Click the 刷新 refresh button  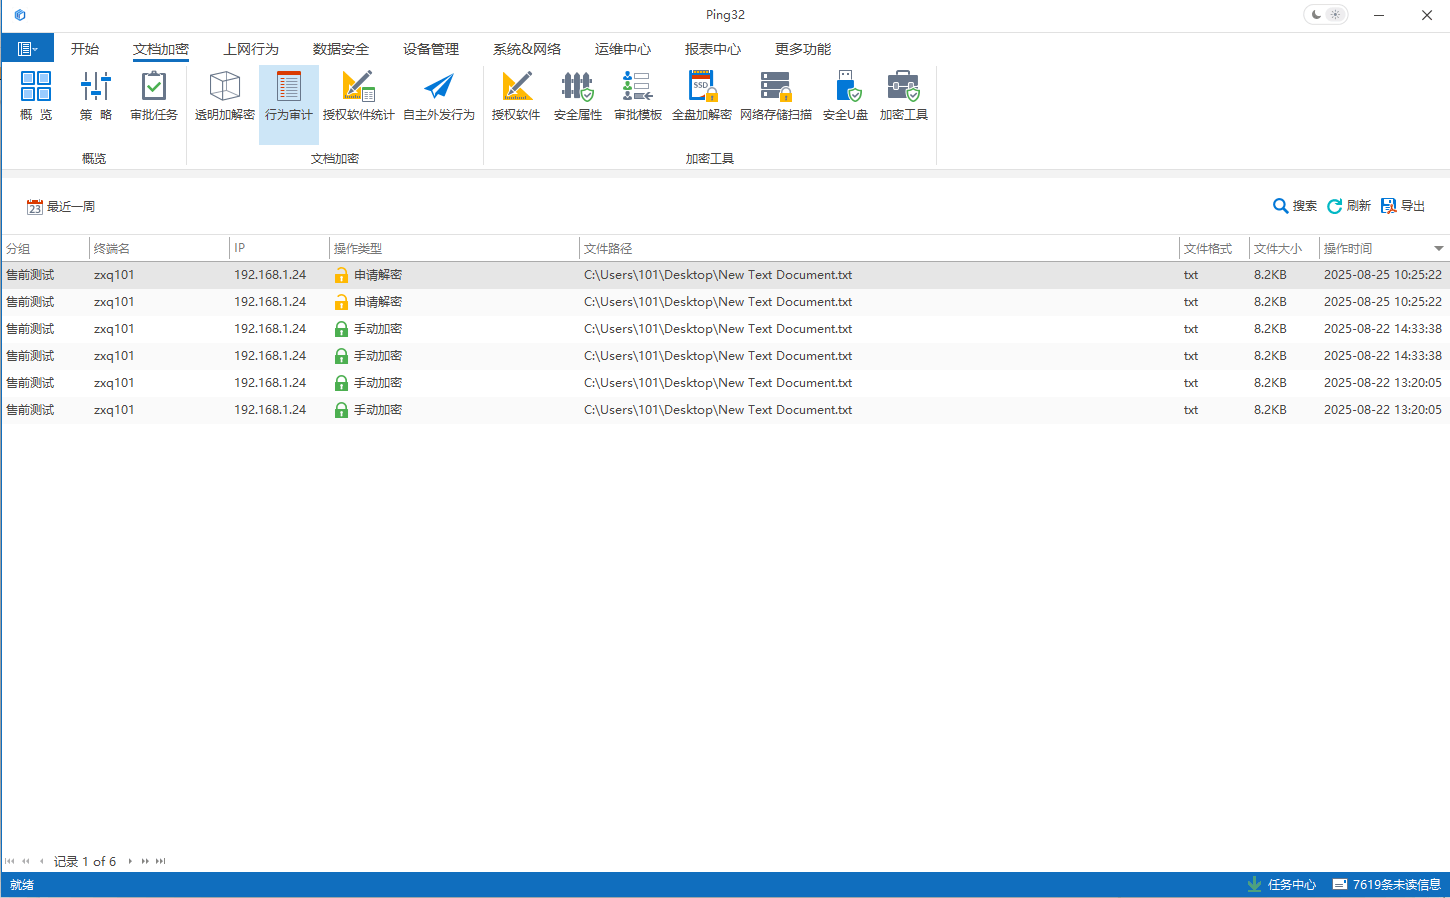(1349, 206)
